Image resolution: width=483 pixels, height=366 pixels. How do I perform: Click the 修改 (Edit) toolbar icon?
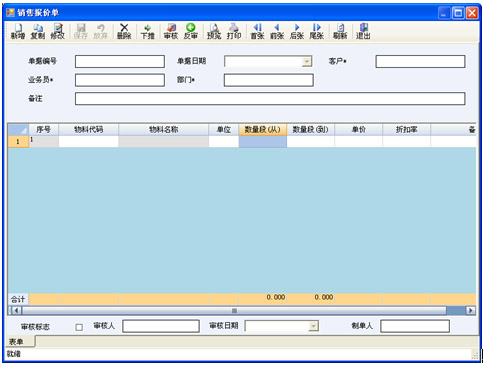[x=57, y=31]
